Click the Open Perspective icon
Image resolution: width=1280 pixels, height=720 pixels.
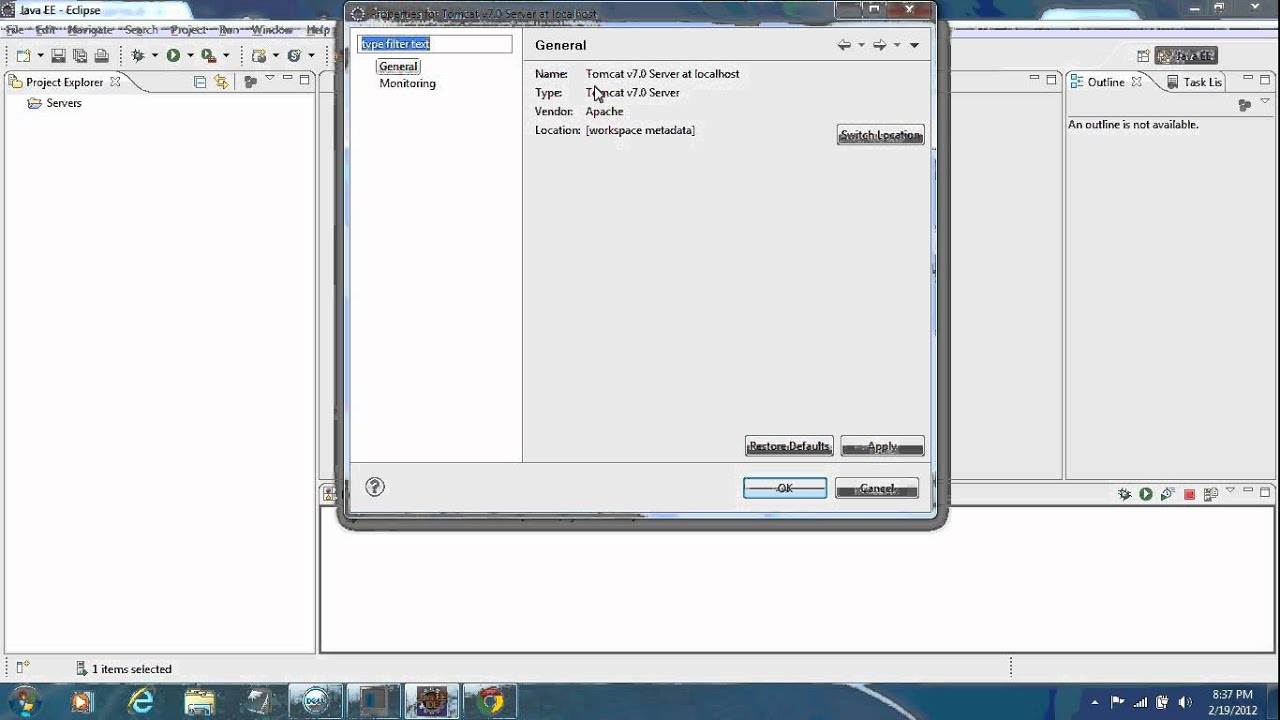(x=1142, y=56)
